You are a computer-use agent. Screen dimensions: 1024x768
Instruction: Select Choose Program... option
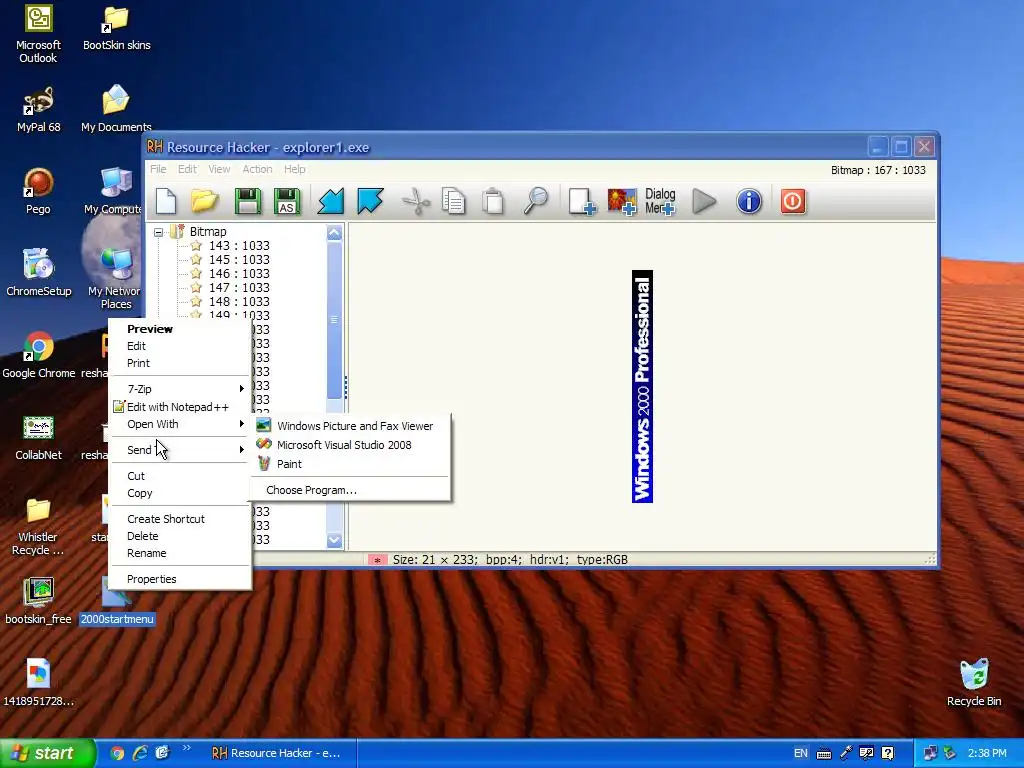(x=351, y=490)
